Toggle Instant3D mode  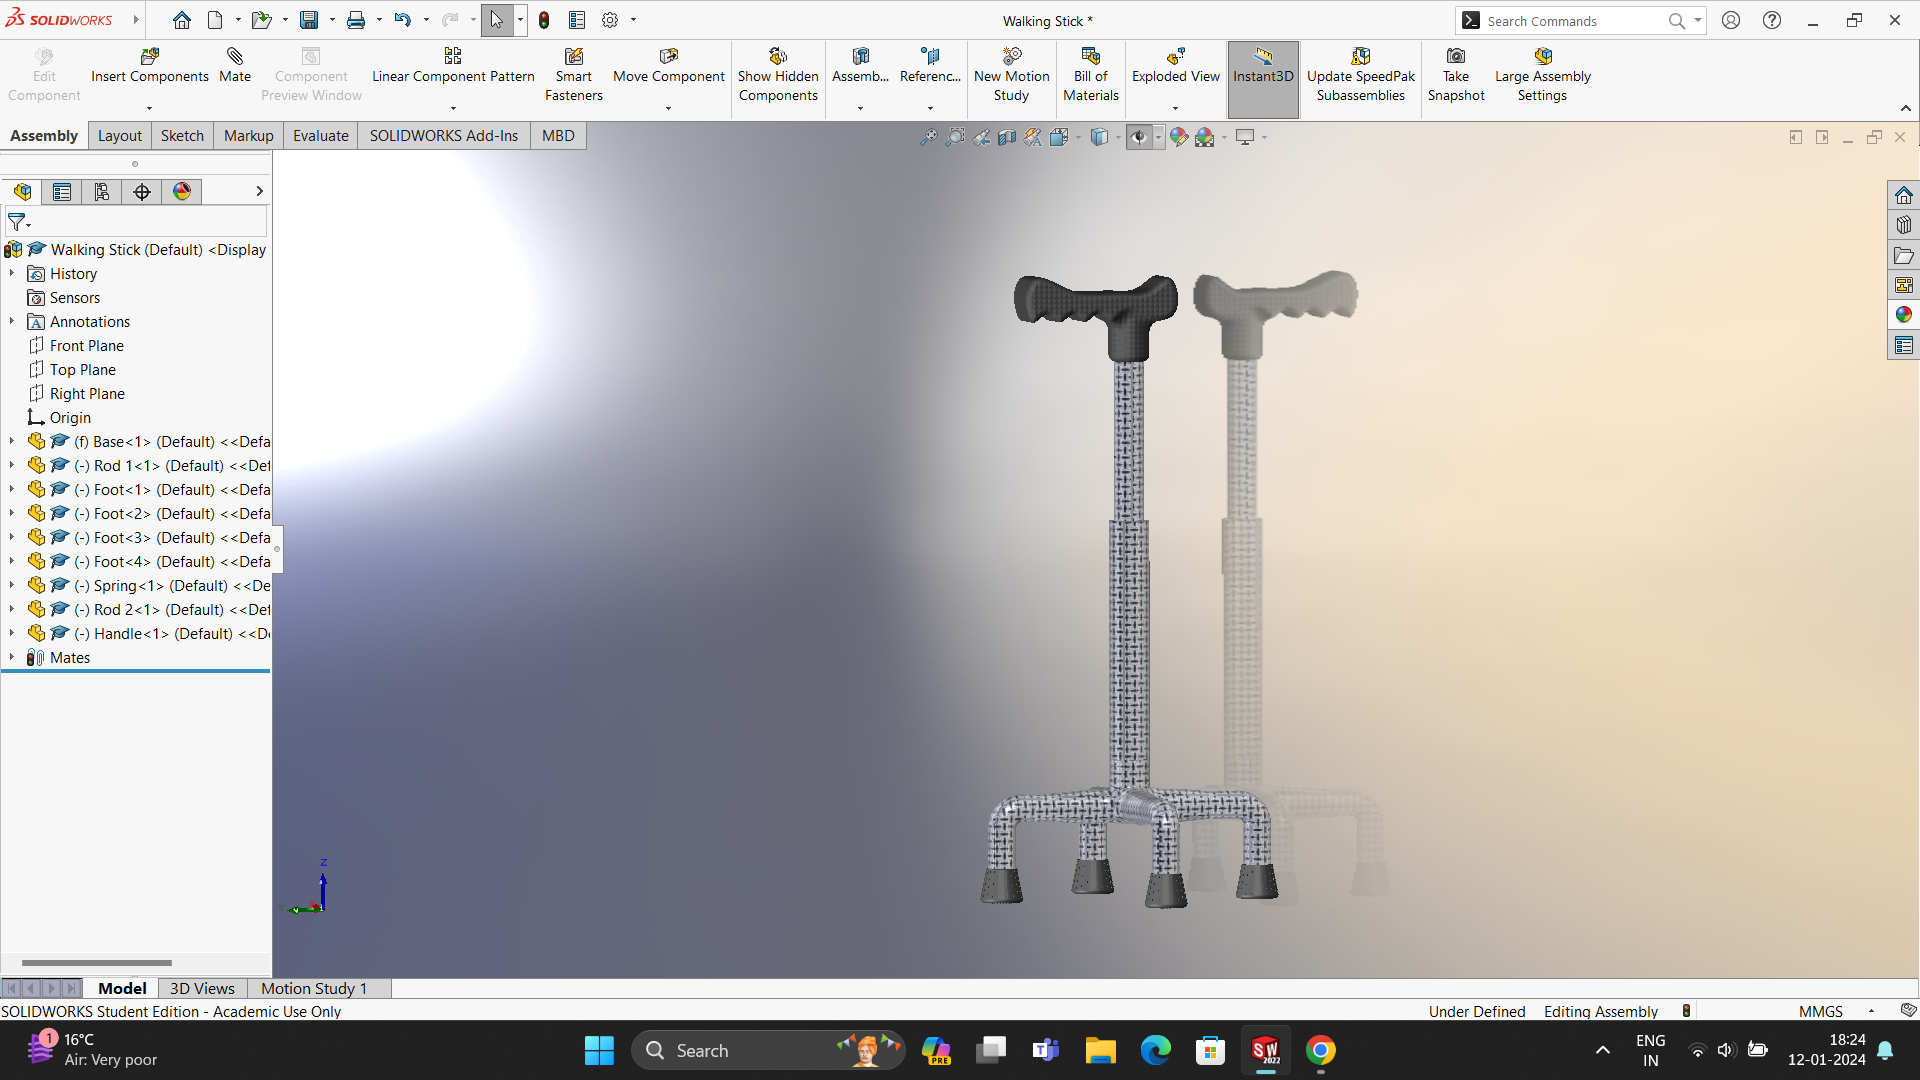(1263, 79)
